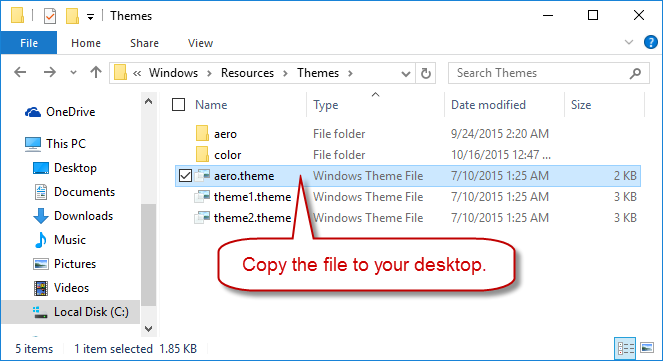The height and width of the screenshot is (361, 663).
Task: Click navigation pane scroll up arrow
Action: pos(148,101)
